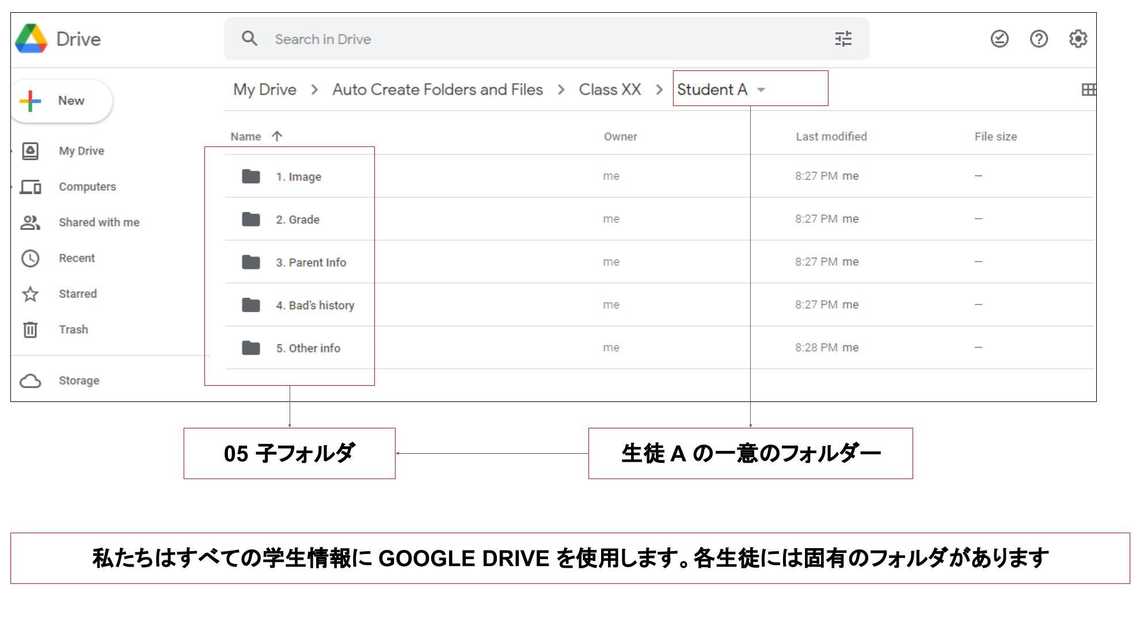Open the Settings gear icon
The width and height of the screenshot is (1140, 622).
(1078, 39)
